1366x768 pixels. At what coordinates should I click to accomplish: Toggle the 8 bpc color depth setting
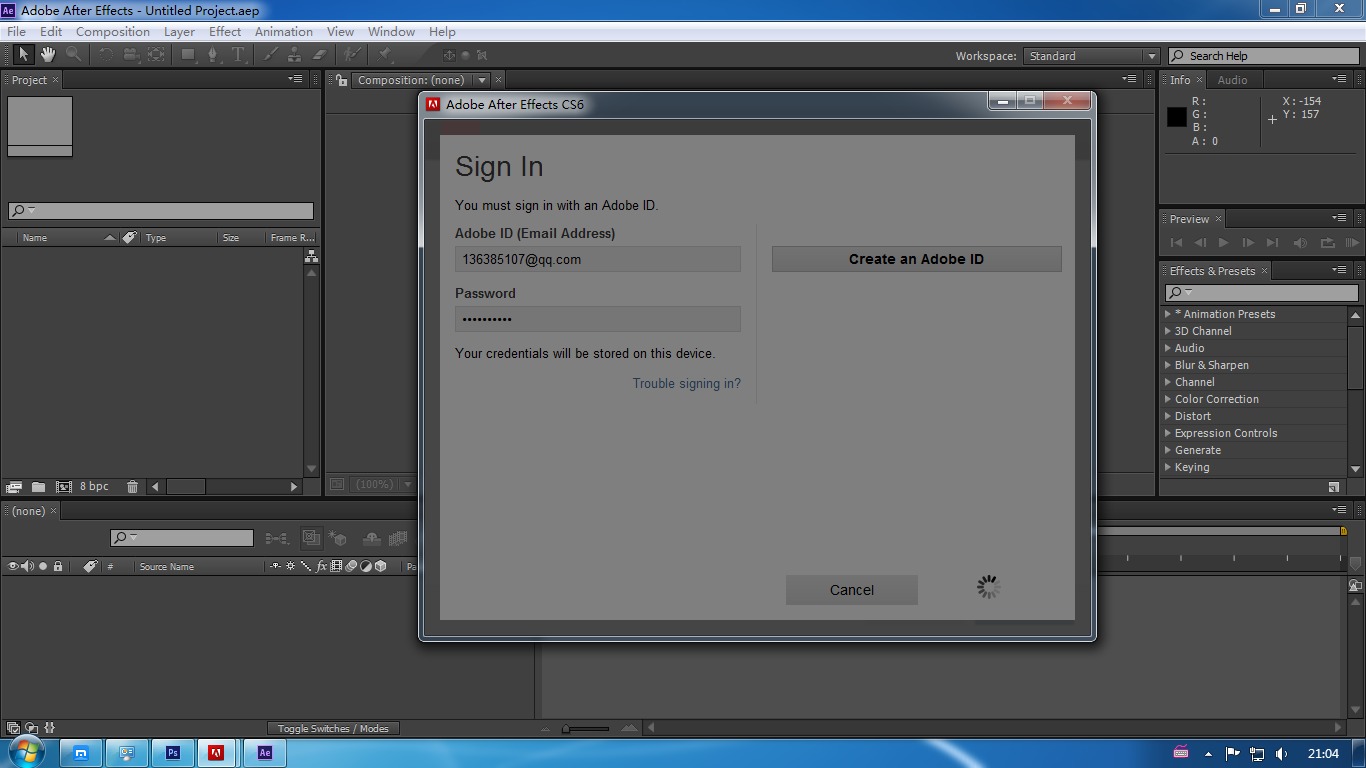(93, 486)
